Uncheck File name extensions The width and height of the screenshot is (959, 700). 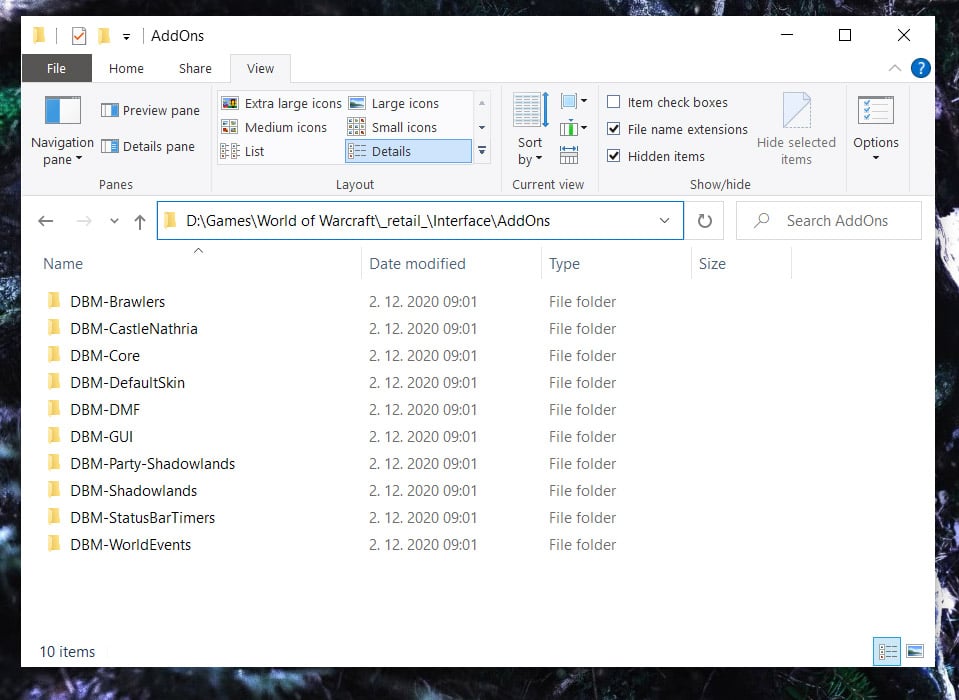coord(677,129)
